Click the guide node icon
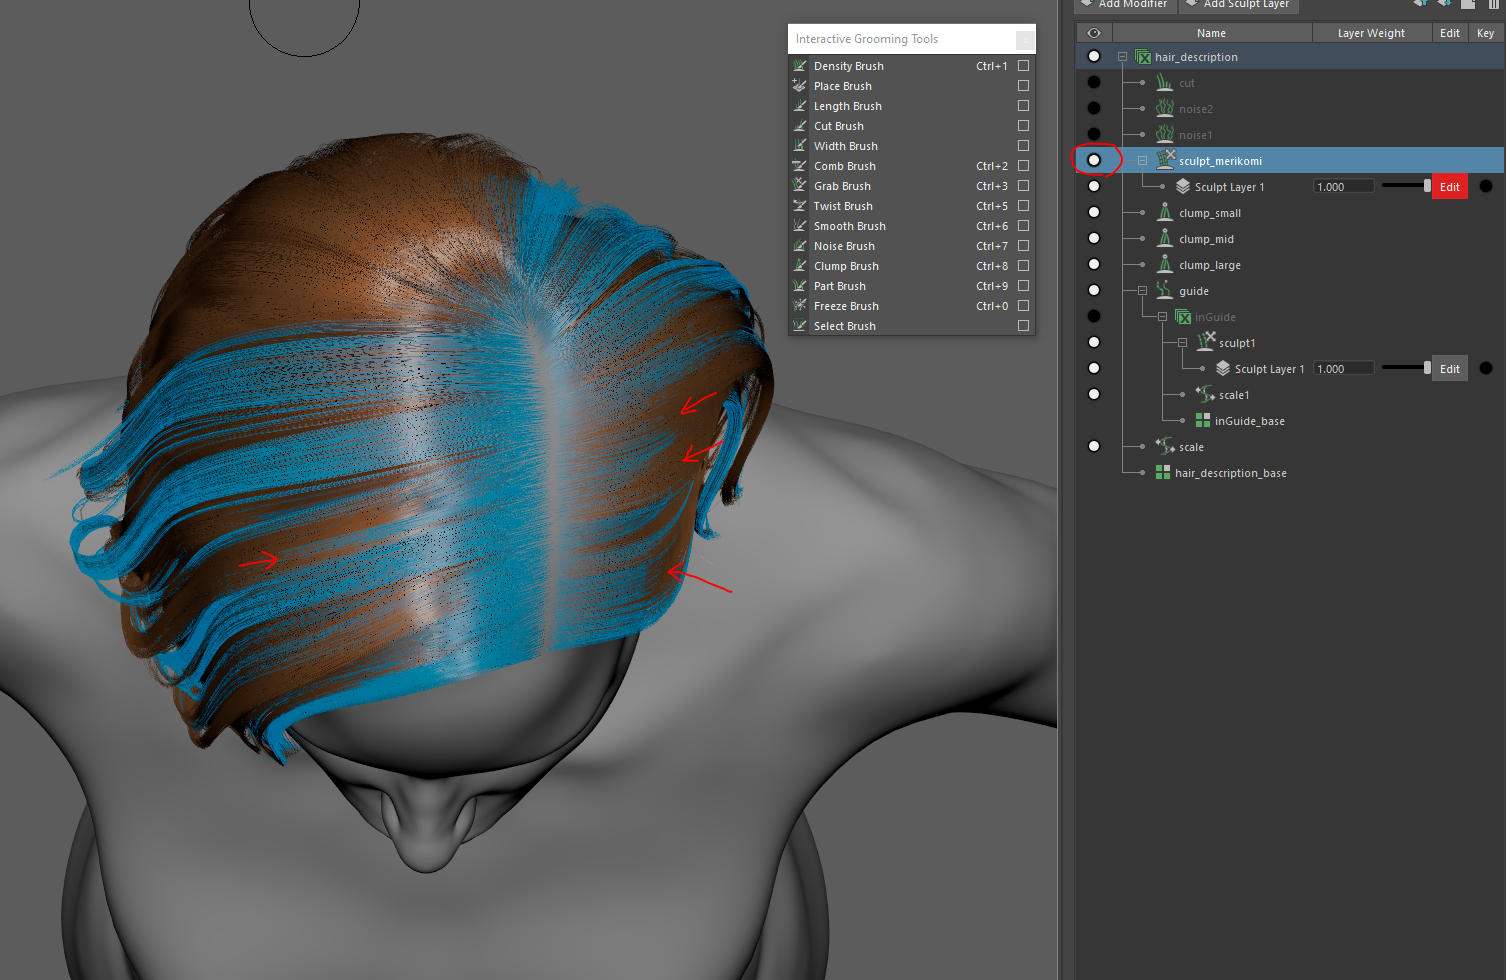This screenshot has width=1506, height=980. pos(1164,290)
